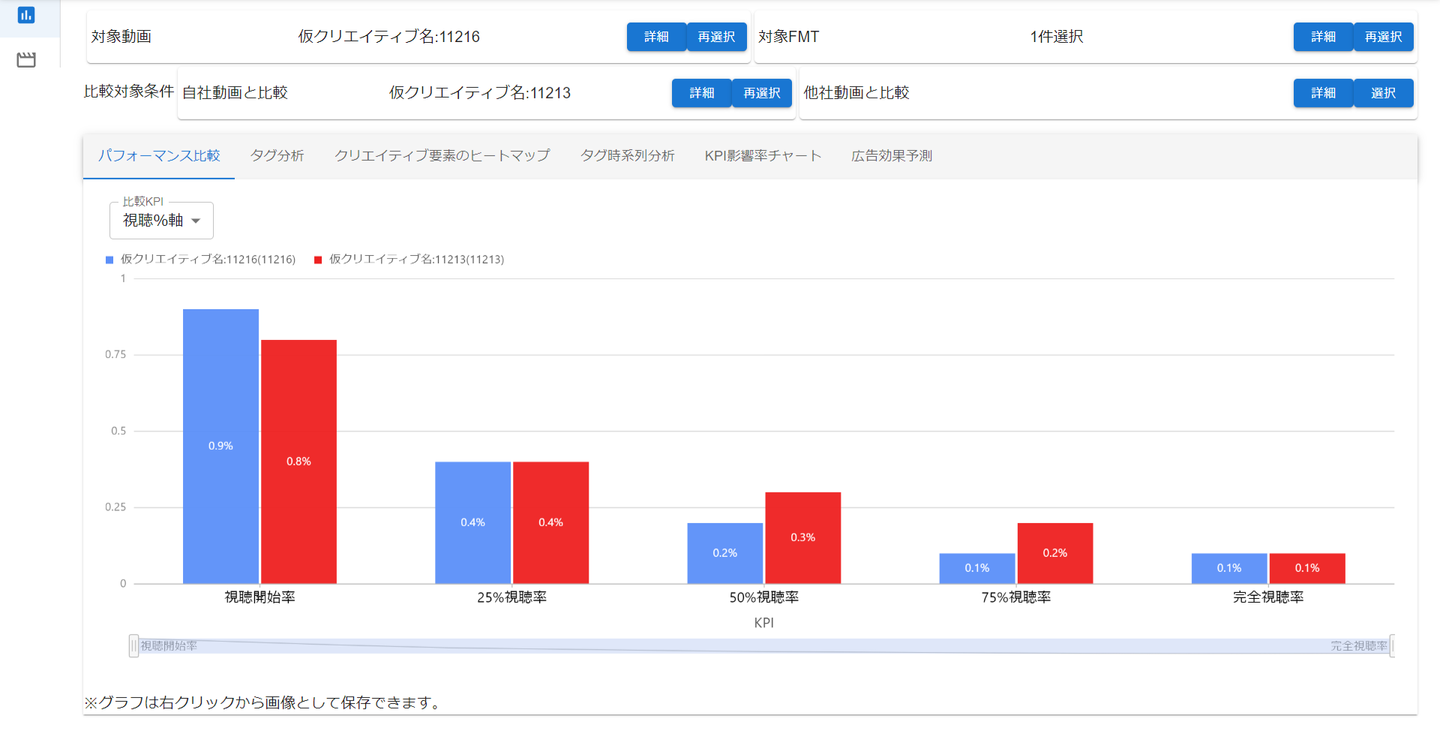Image resolution: width=1440 pixels, height=743 pixels.
Task: Expand the 比較KPI 視聴%軸 dropdown
Action: (161, 221)
